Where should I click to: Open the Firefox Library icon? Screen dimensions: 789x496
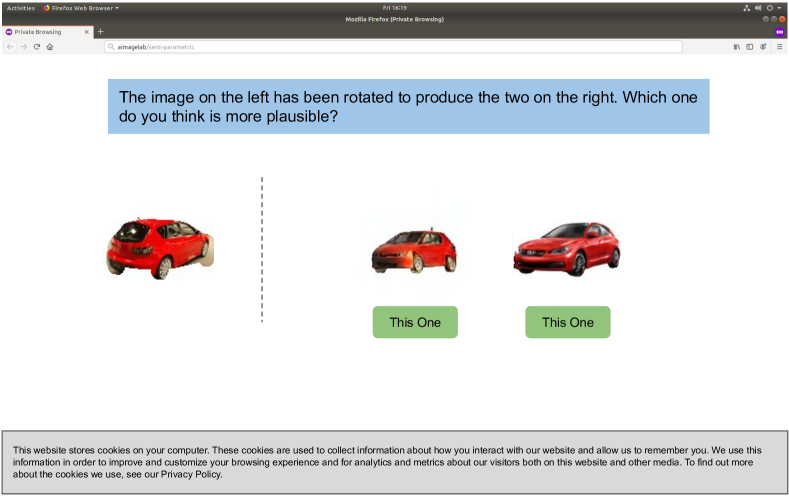[737, 47]
